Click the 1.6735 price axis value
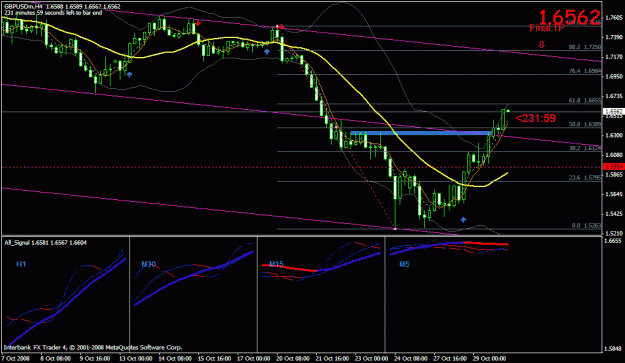Screen dimensions: 625x363 point(614,96)
